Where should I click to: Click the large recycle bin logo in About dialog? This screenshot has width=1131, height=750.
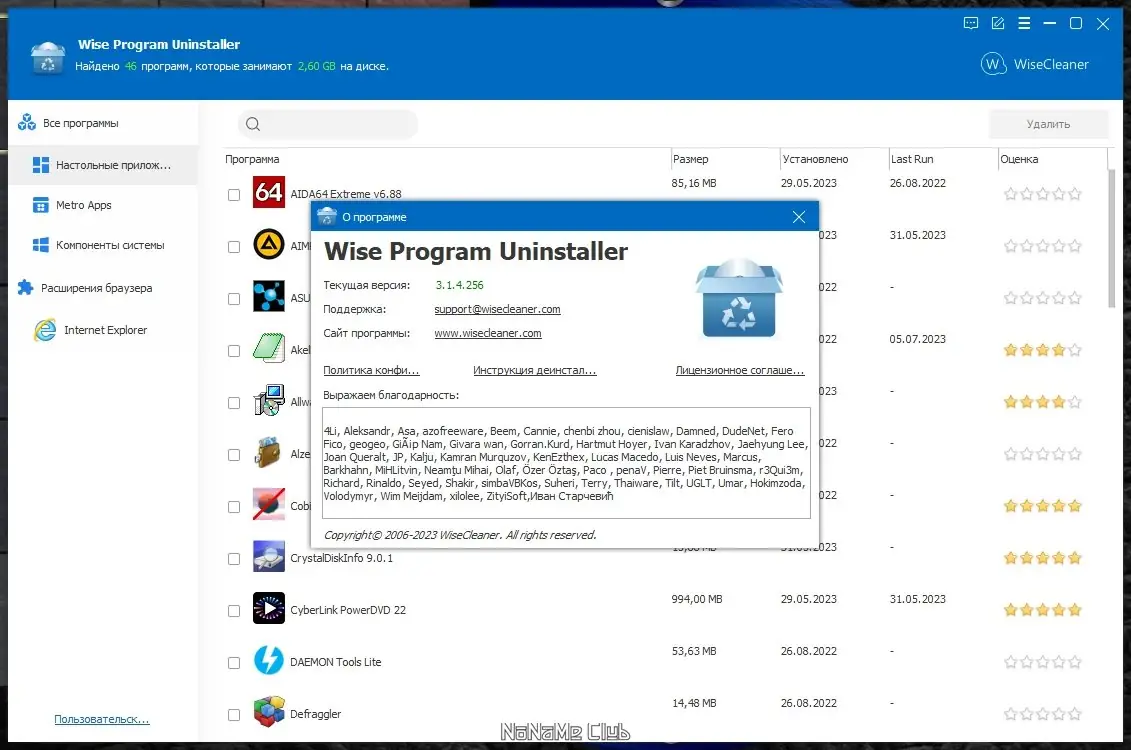coord(739,298)
